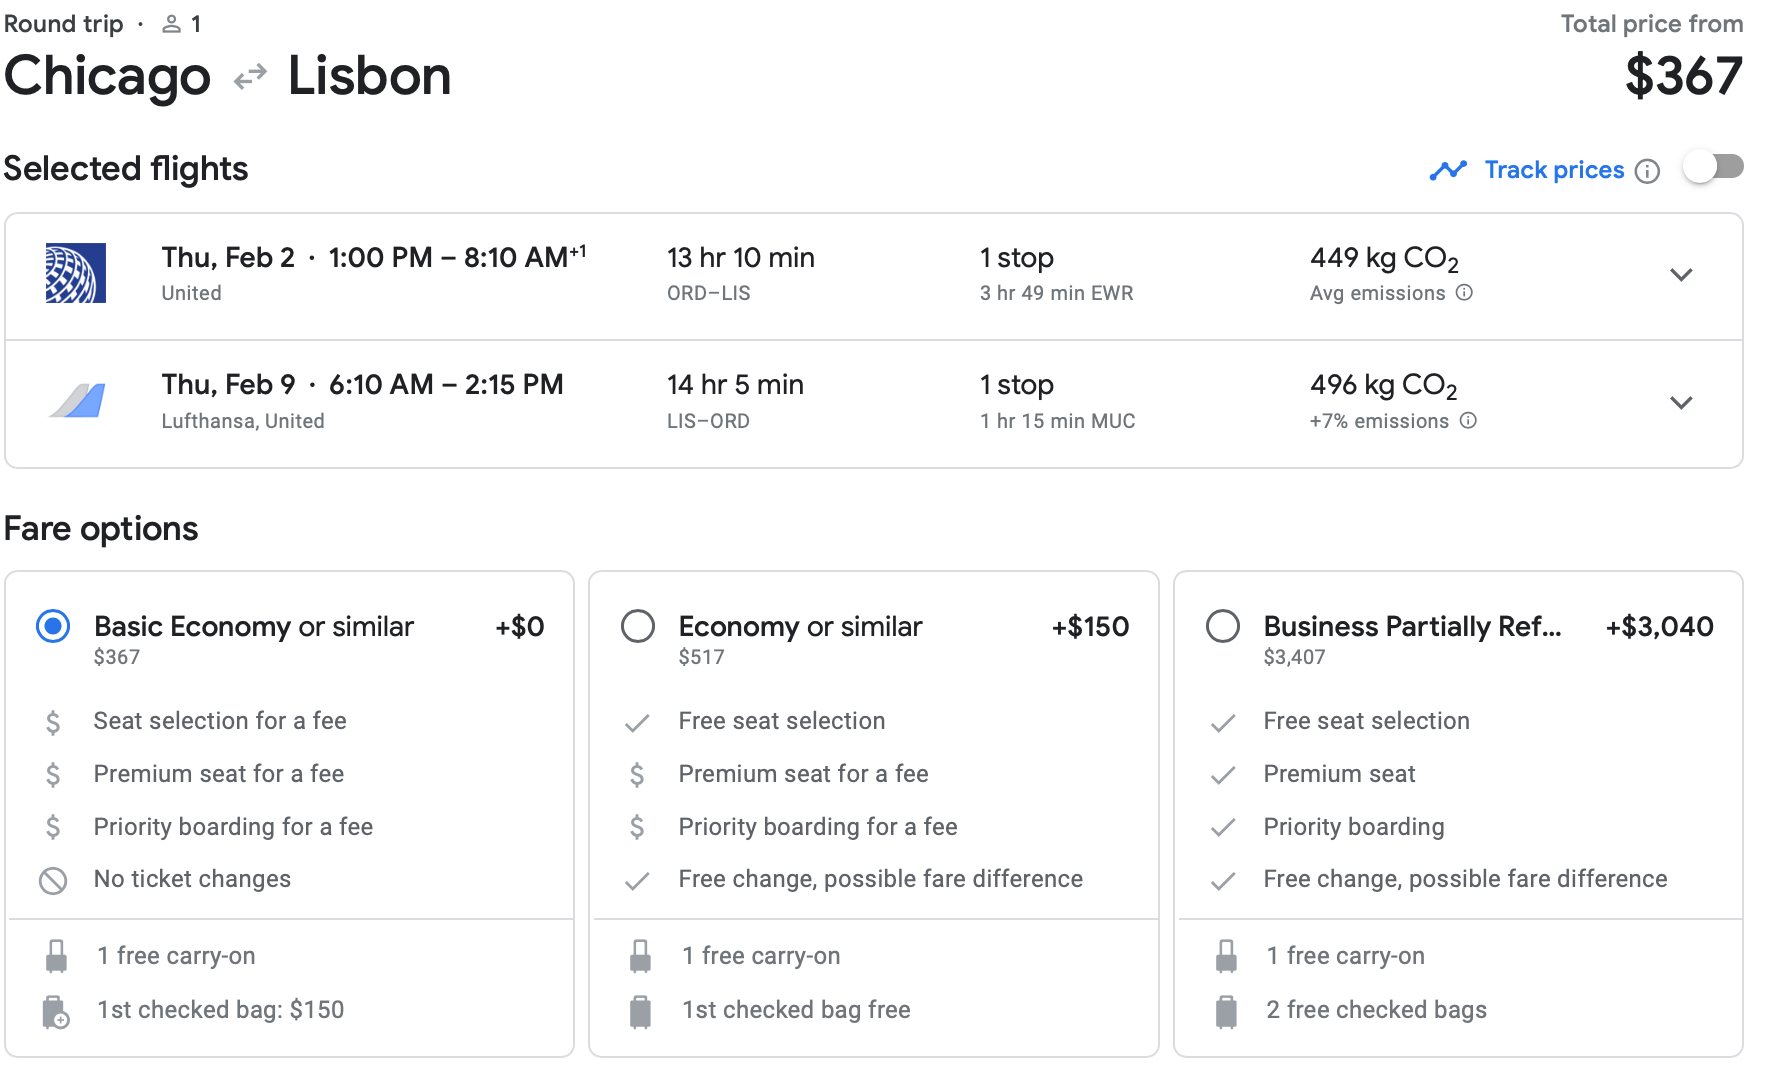Click the round-trip swap arrows icon
This screenshot has width=1774, height=1066.
(x=250, y=77)
